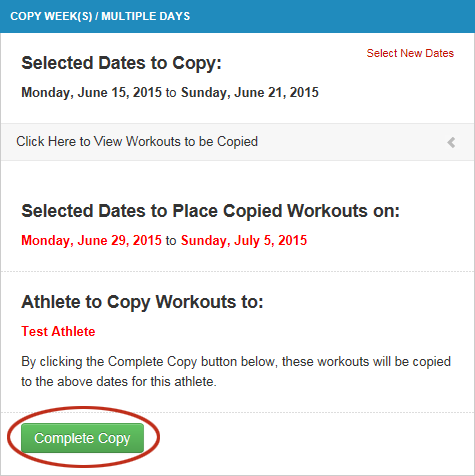The height and width of the screenshot is (476, 475).
Task: Click the word 'to' between the red dates
Action: [x=171, y=241]
